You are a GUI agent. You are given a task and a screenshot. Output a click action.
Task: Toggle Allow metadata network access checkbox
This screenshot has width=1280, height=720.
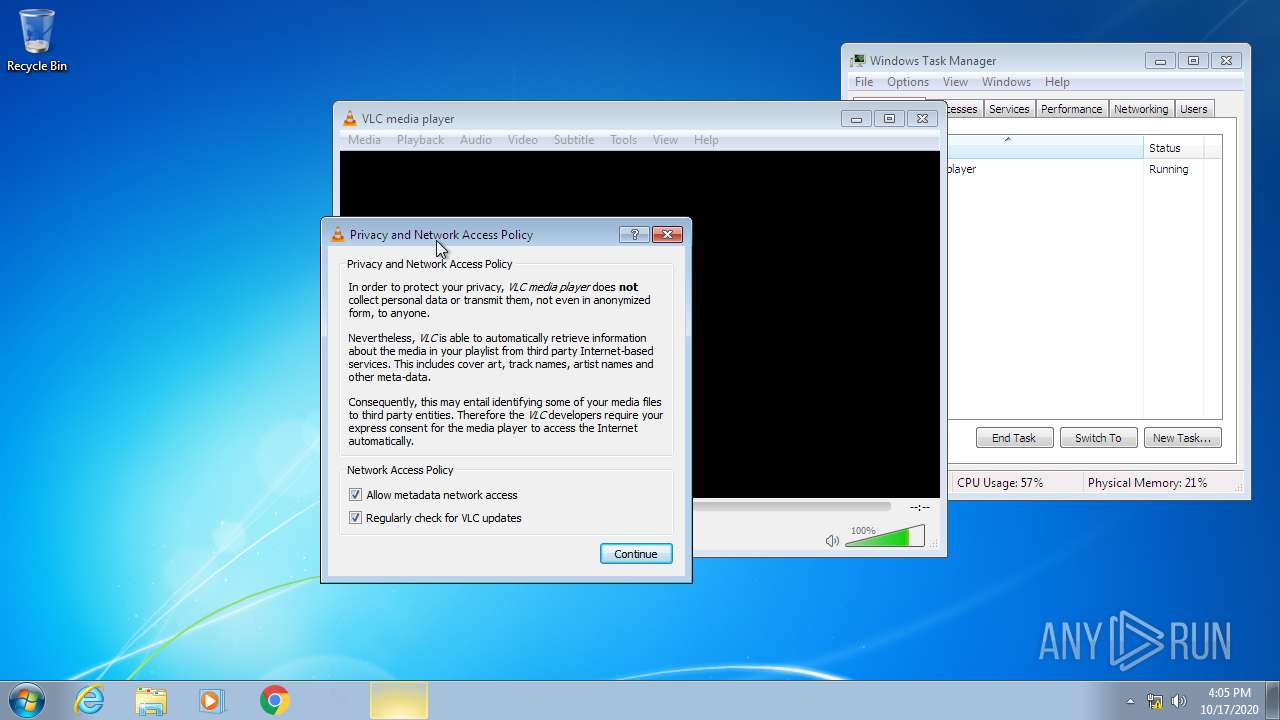[355, 495]
